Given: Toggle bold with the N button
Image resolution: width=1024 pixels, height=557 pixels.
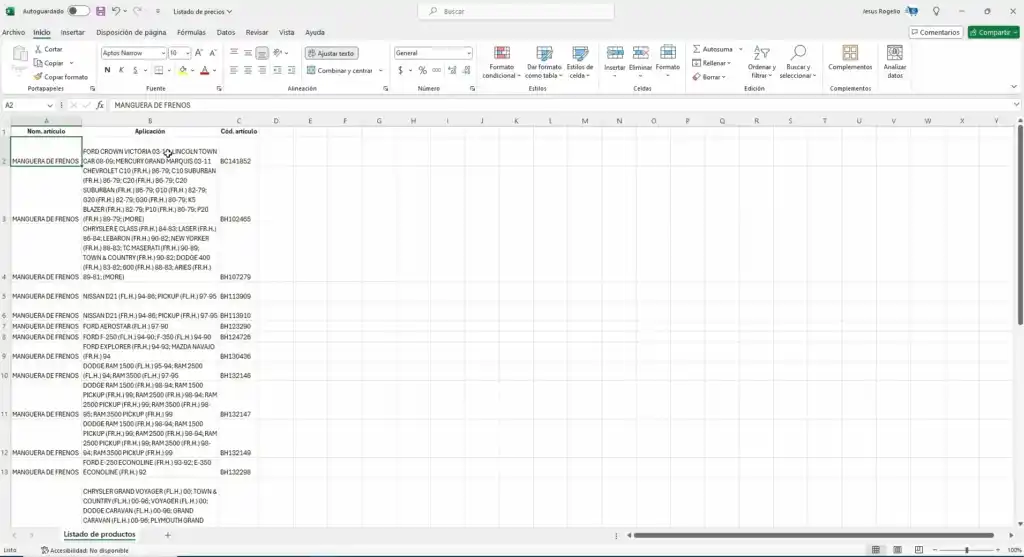Looking at the screenshot, I should coord(107,70).
